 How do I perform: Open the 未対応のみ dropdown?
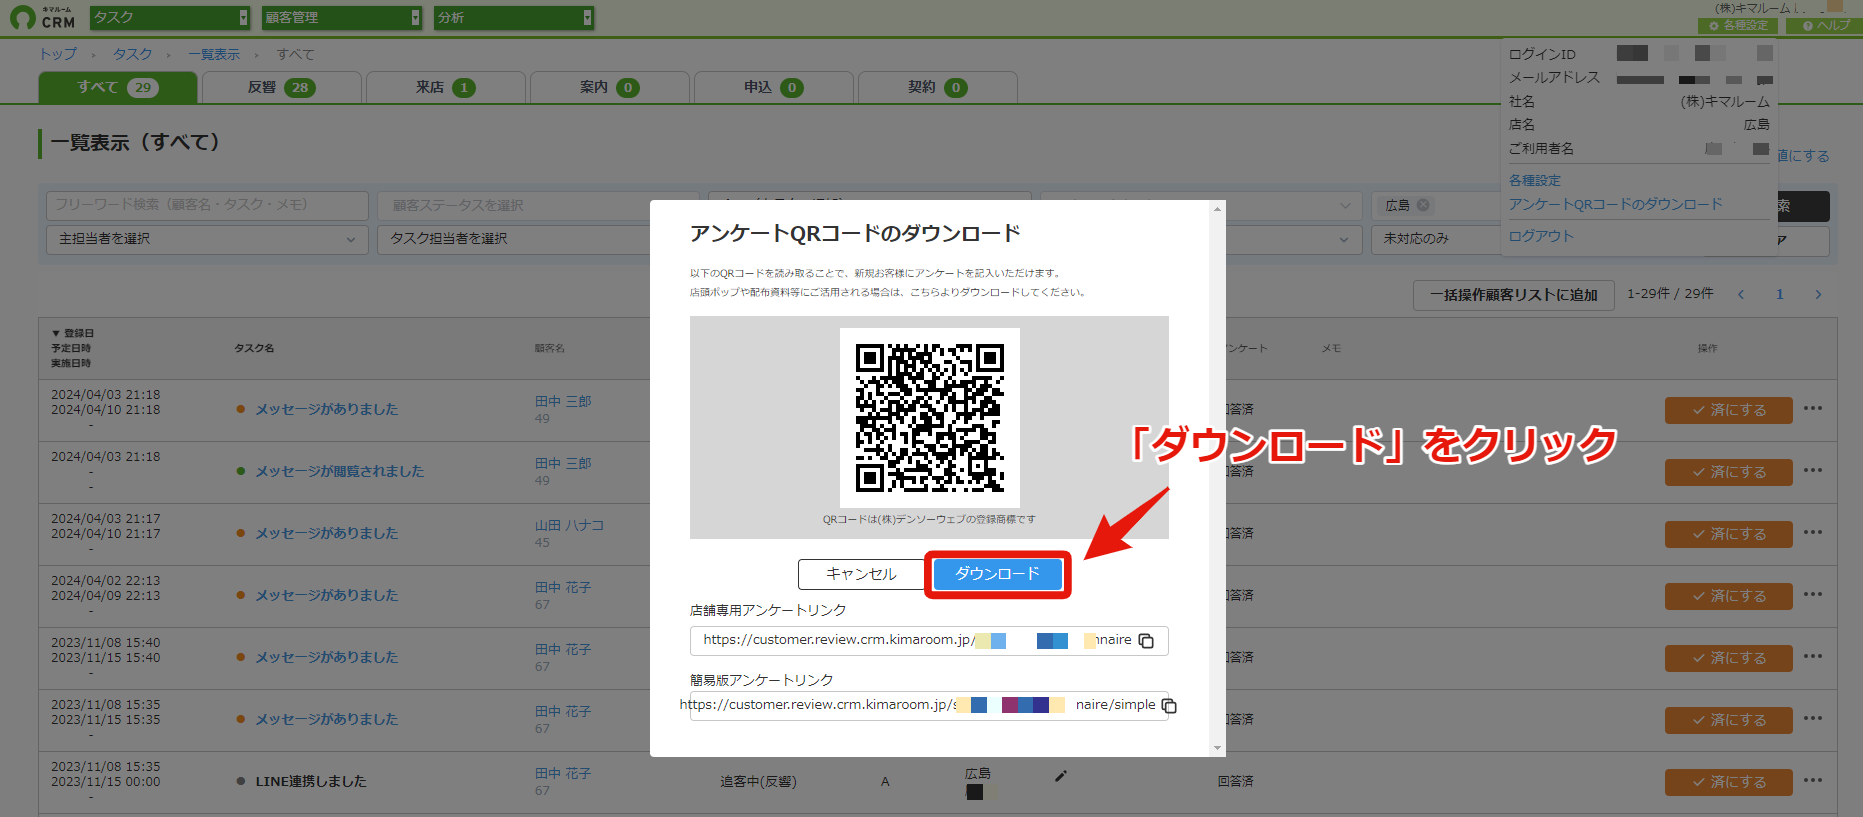(1438, 239)
